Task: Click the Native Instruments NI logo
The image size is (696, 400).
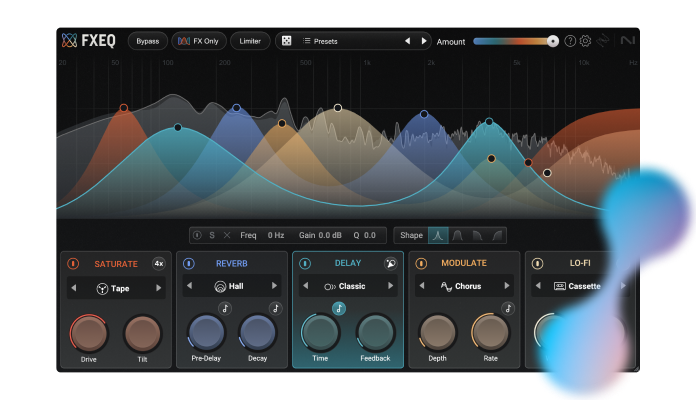Action: pyautogui.click(x=628, y=40)
